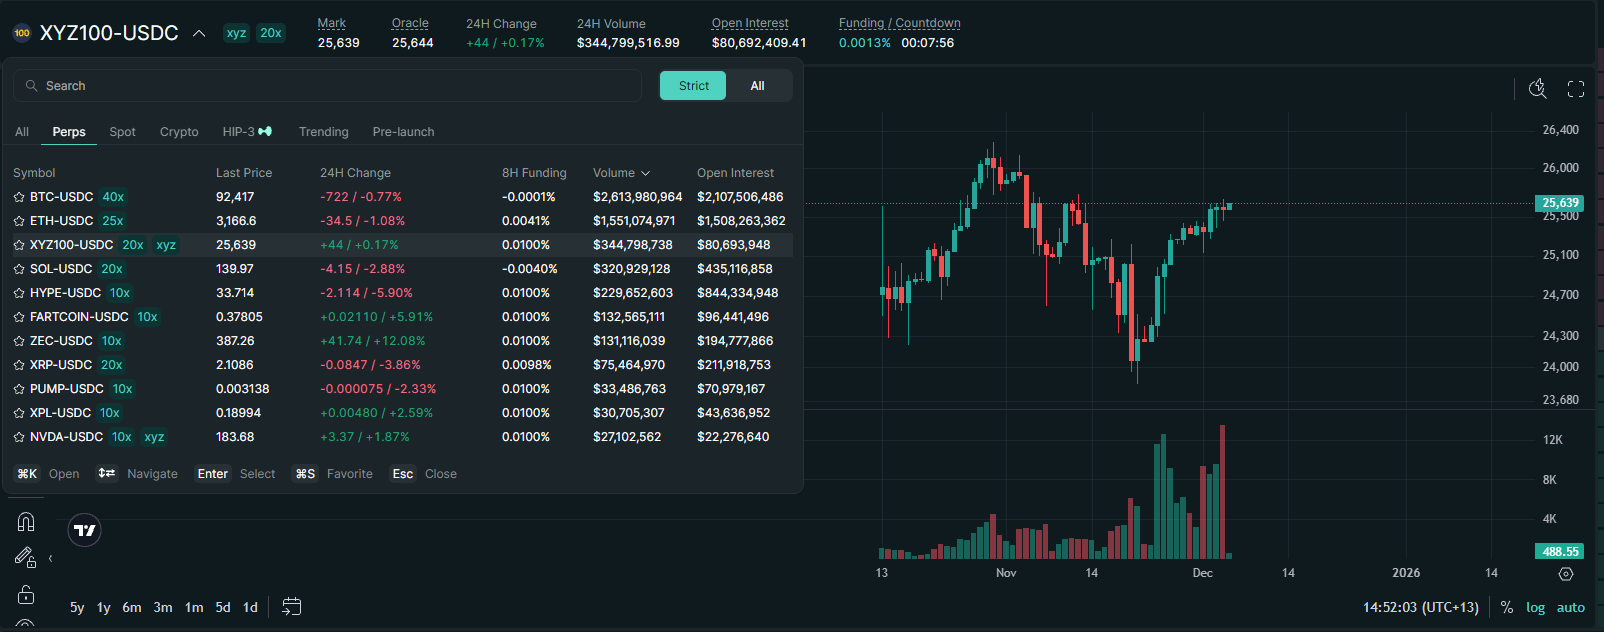Enable the Strict search filter
Screen dimensions: 1604x632
coord(693,86)
